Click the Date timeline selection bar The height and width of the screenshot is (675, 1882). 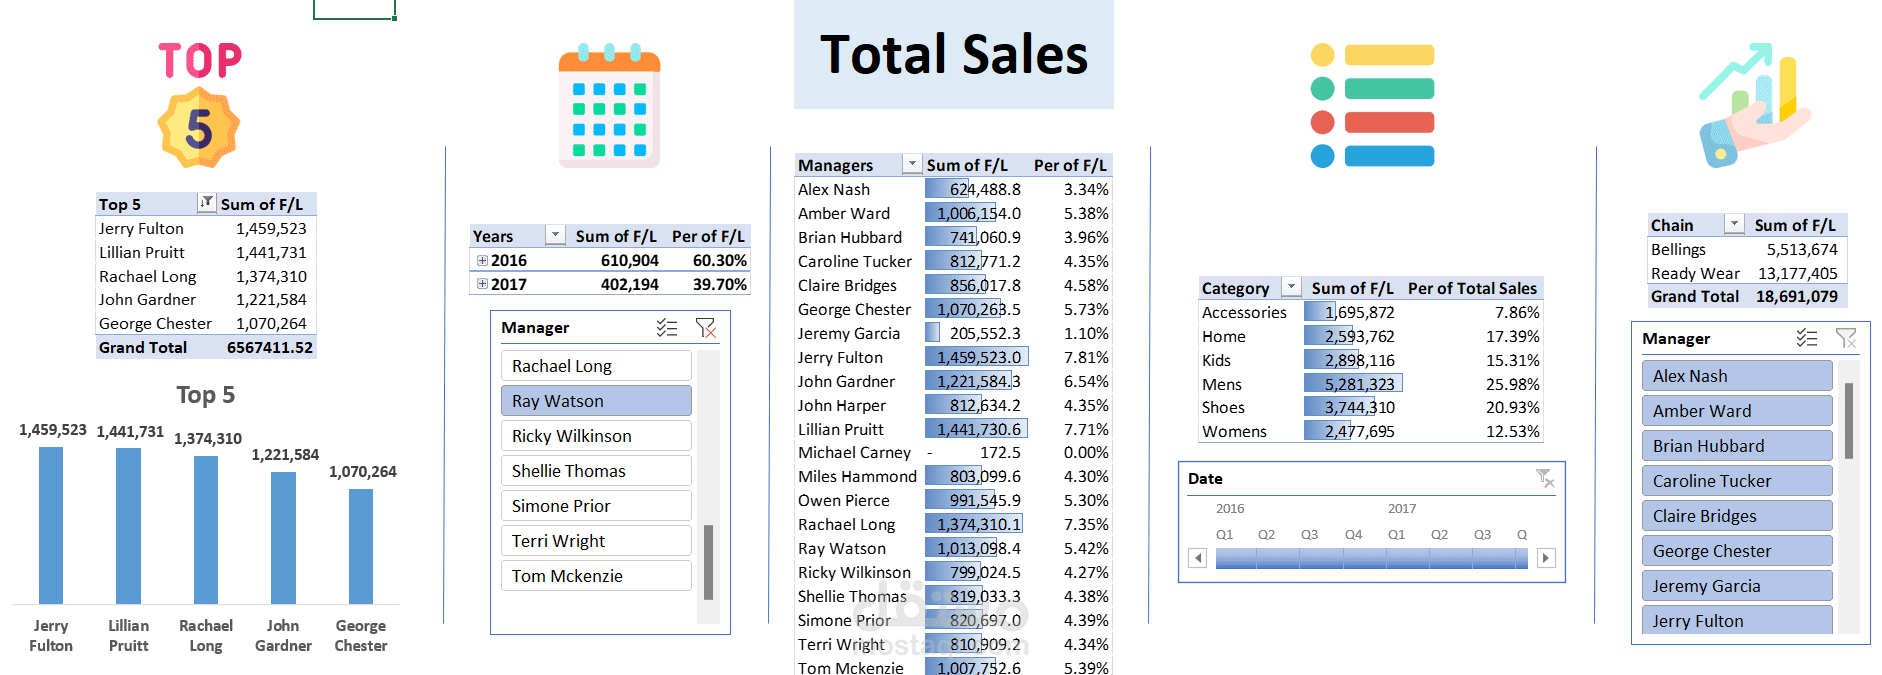click(x=1372, y=558)
